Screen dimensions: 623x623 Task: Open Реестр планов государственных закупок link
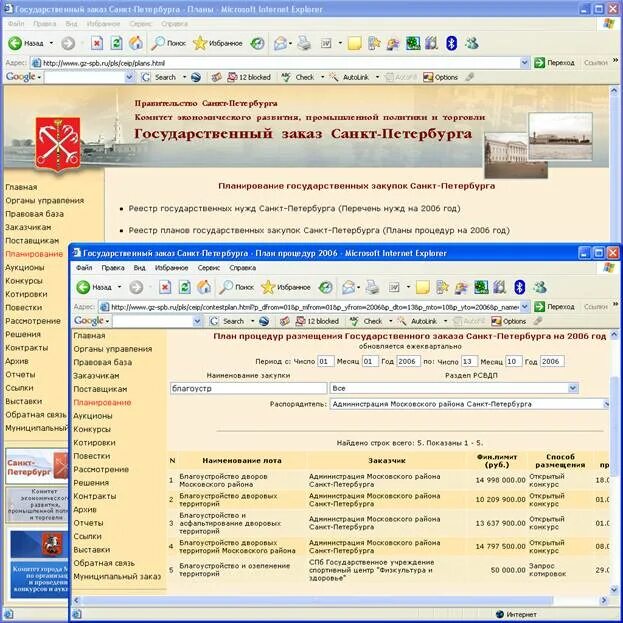[319, 230]
